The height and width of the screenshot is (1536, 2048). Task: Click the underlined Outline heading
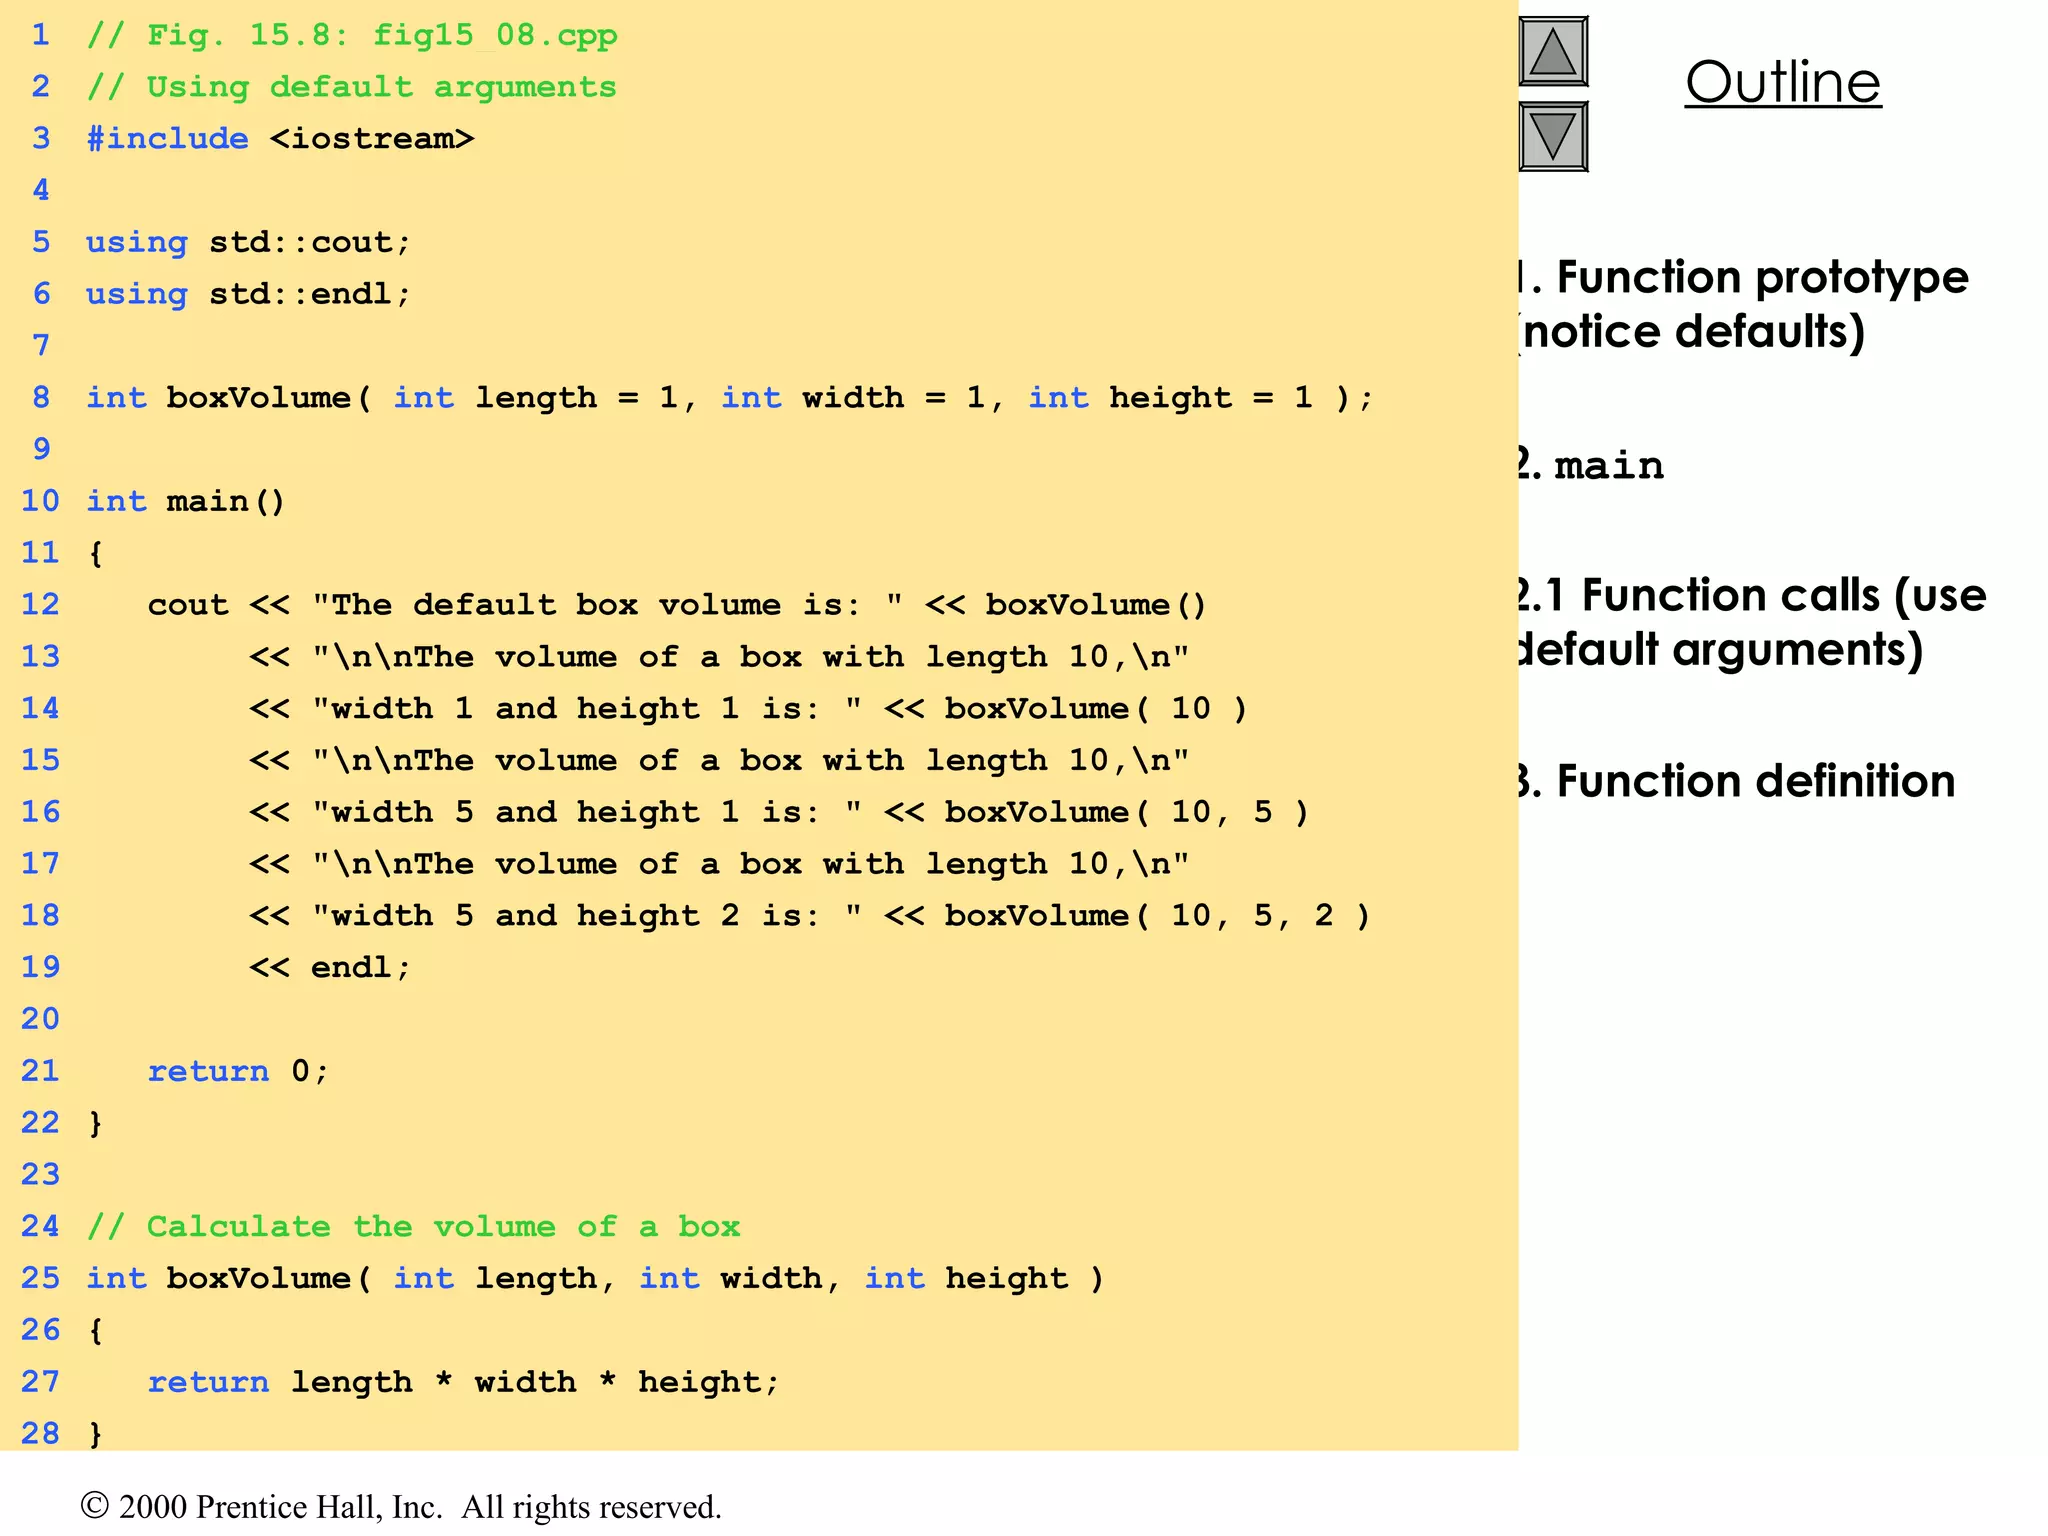point(1783,82)
